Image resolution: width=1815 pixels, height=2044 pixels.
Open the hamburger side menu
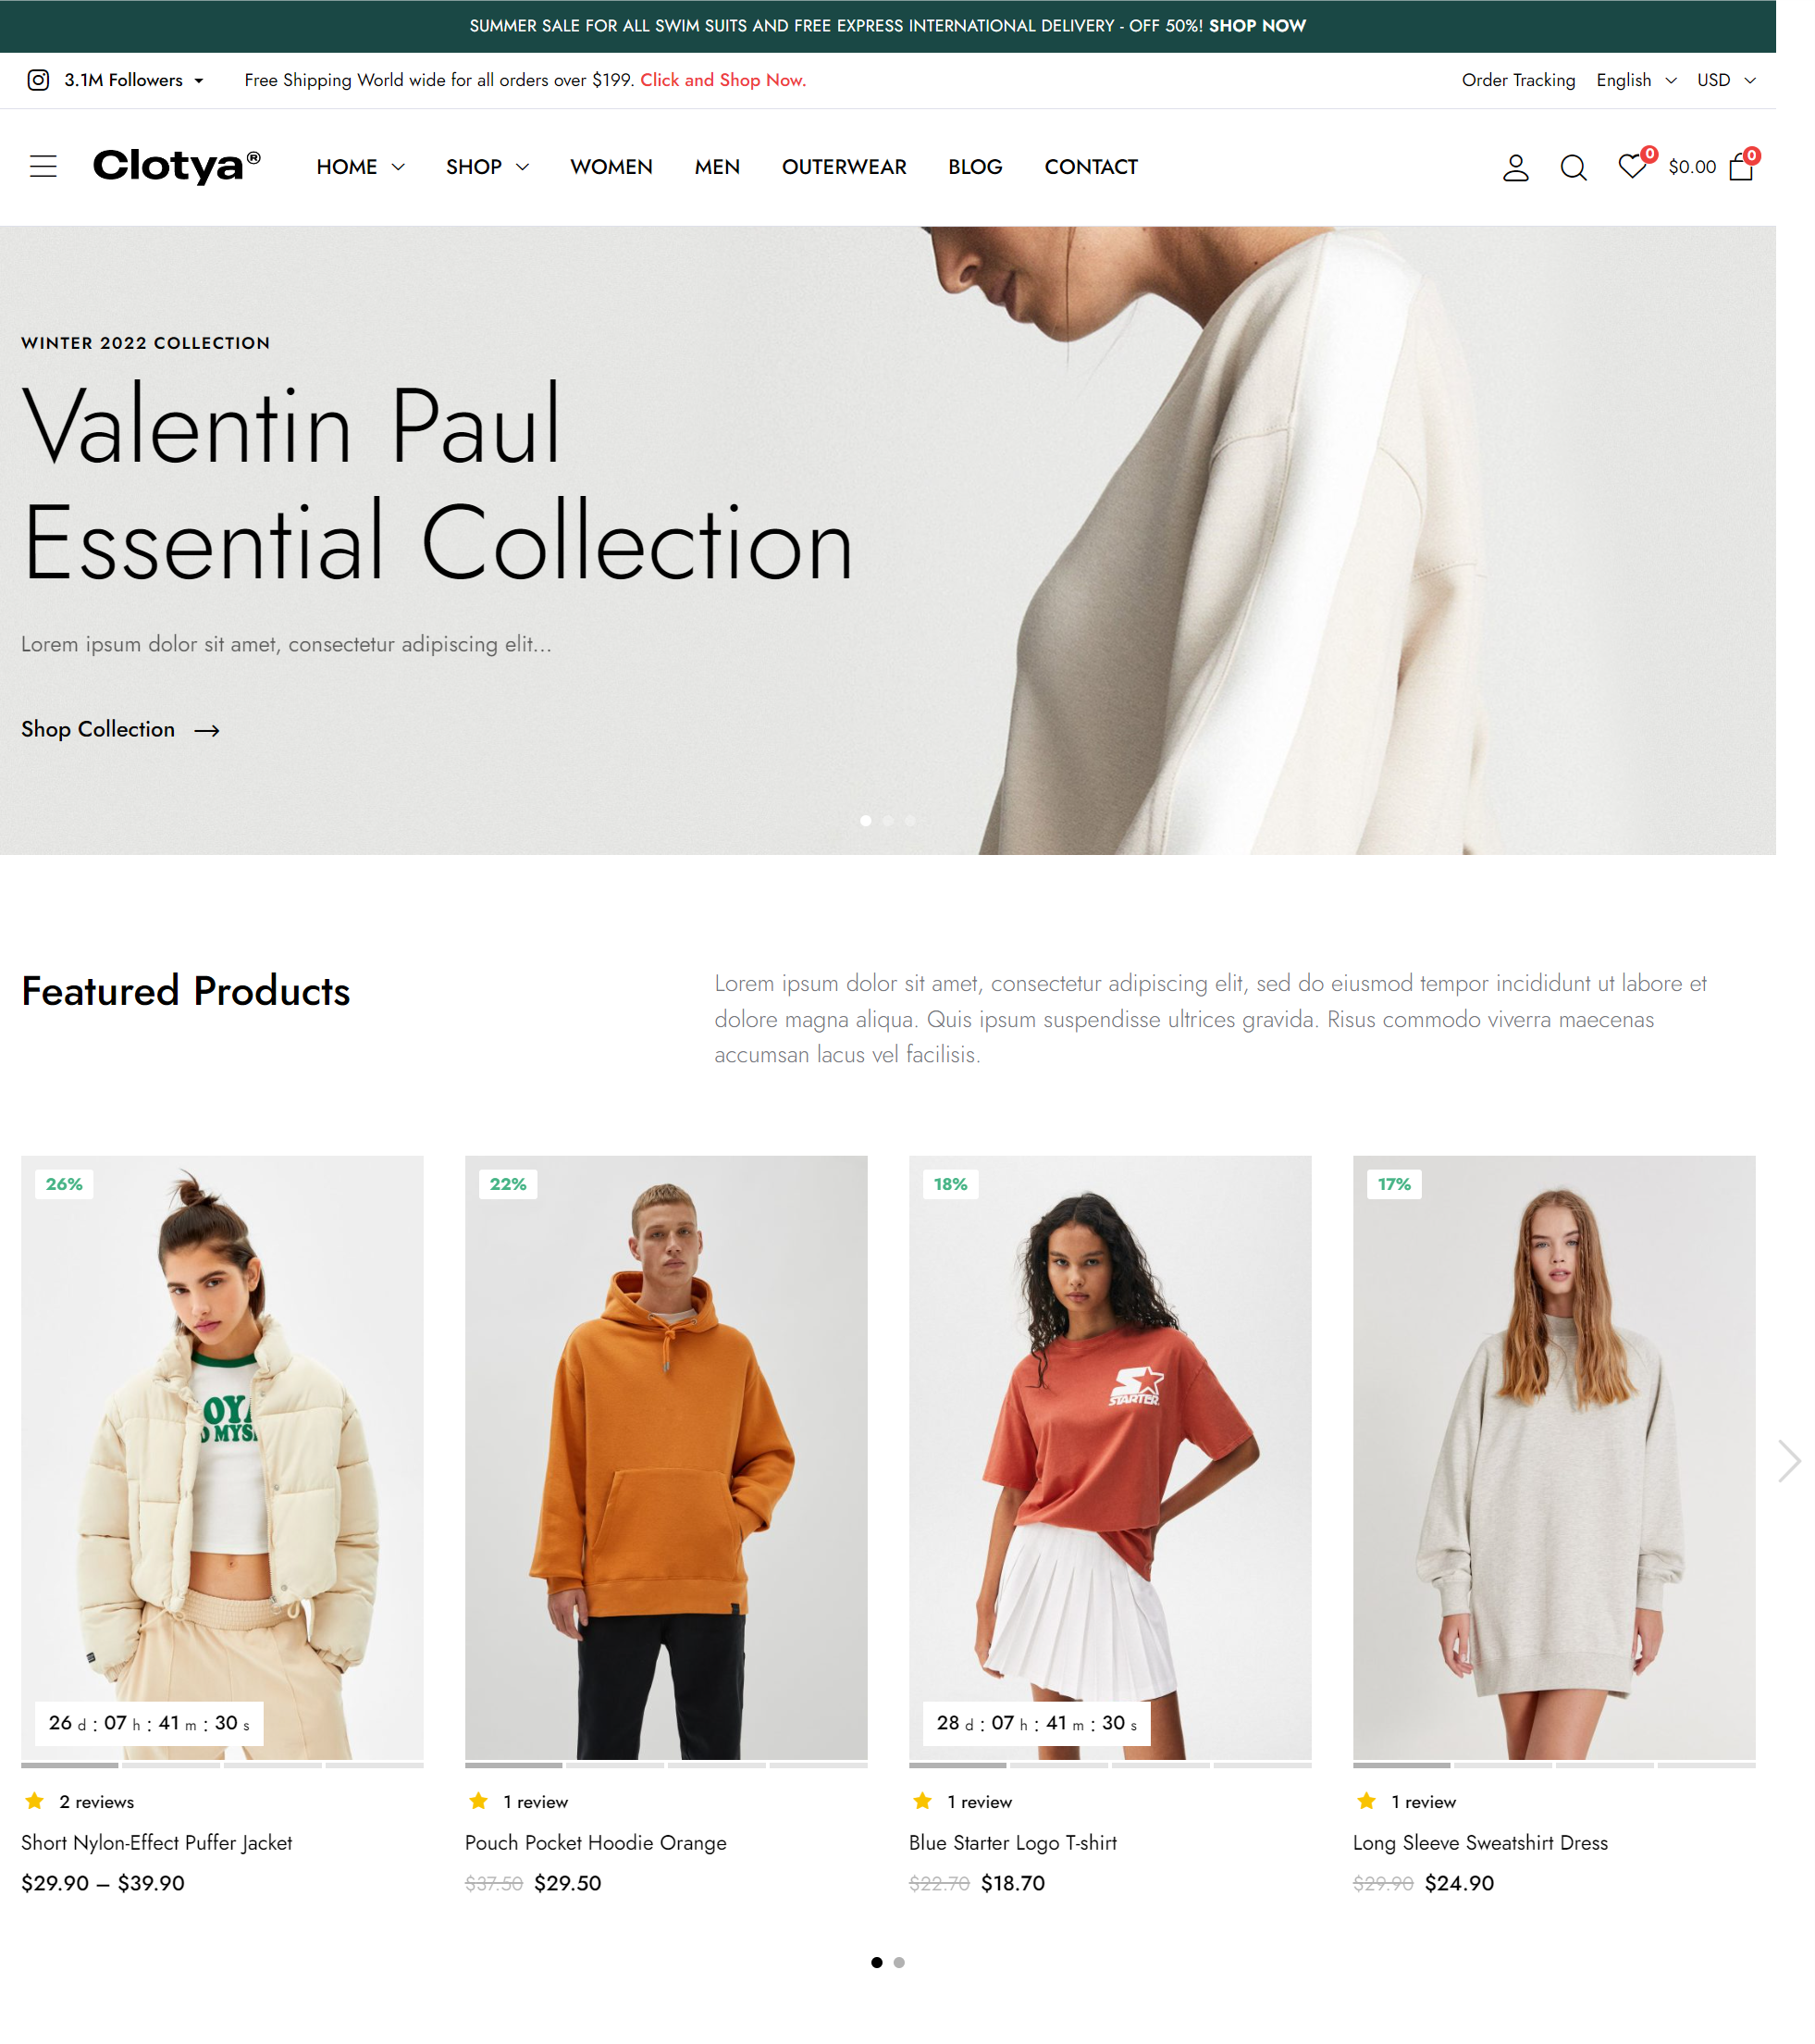(x=43, y=167)
